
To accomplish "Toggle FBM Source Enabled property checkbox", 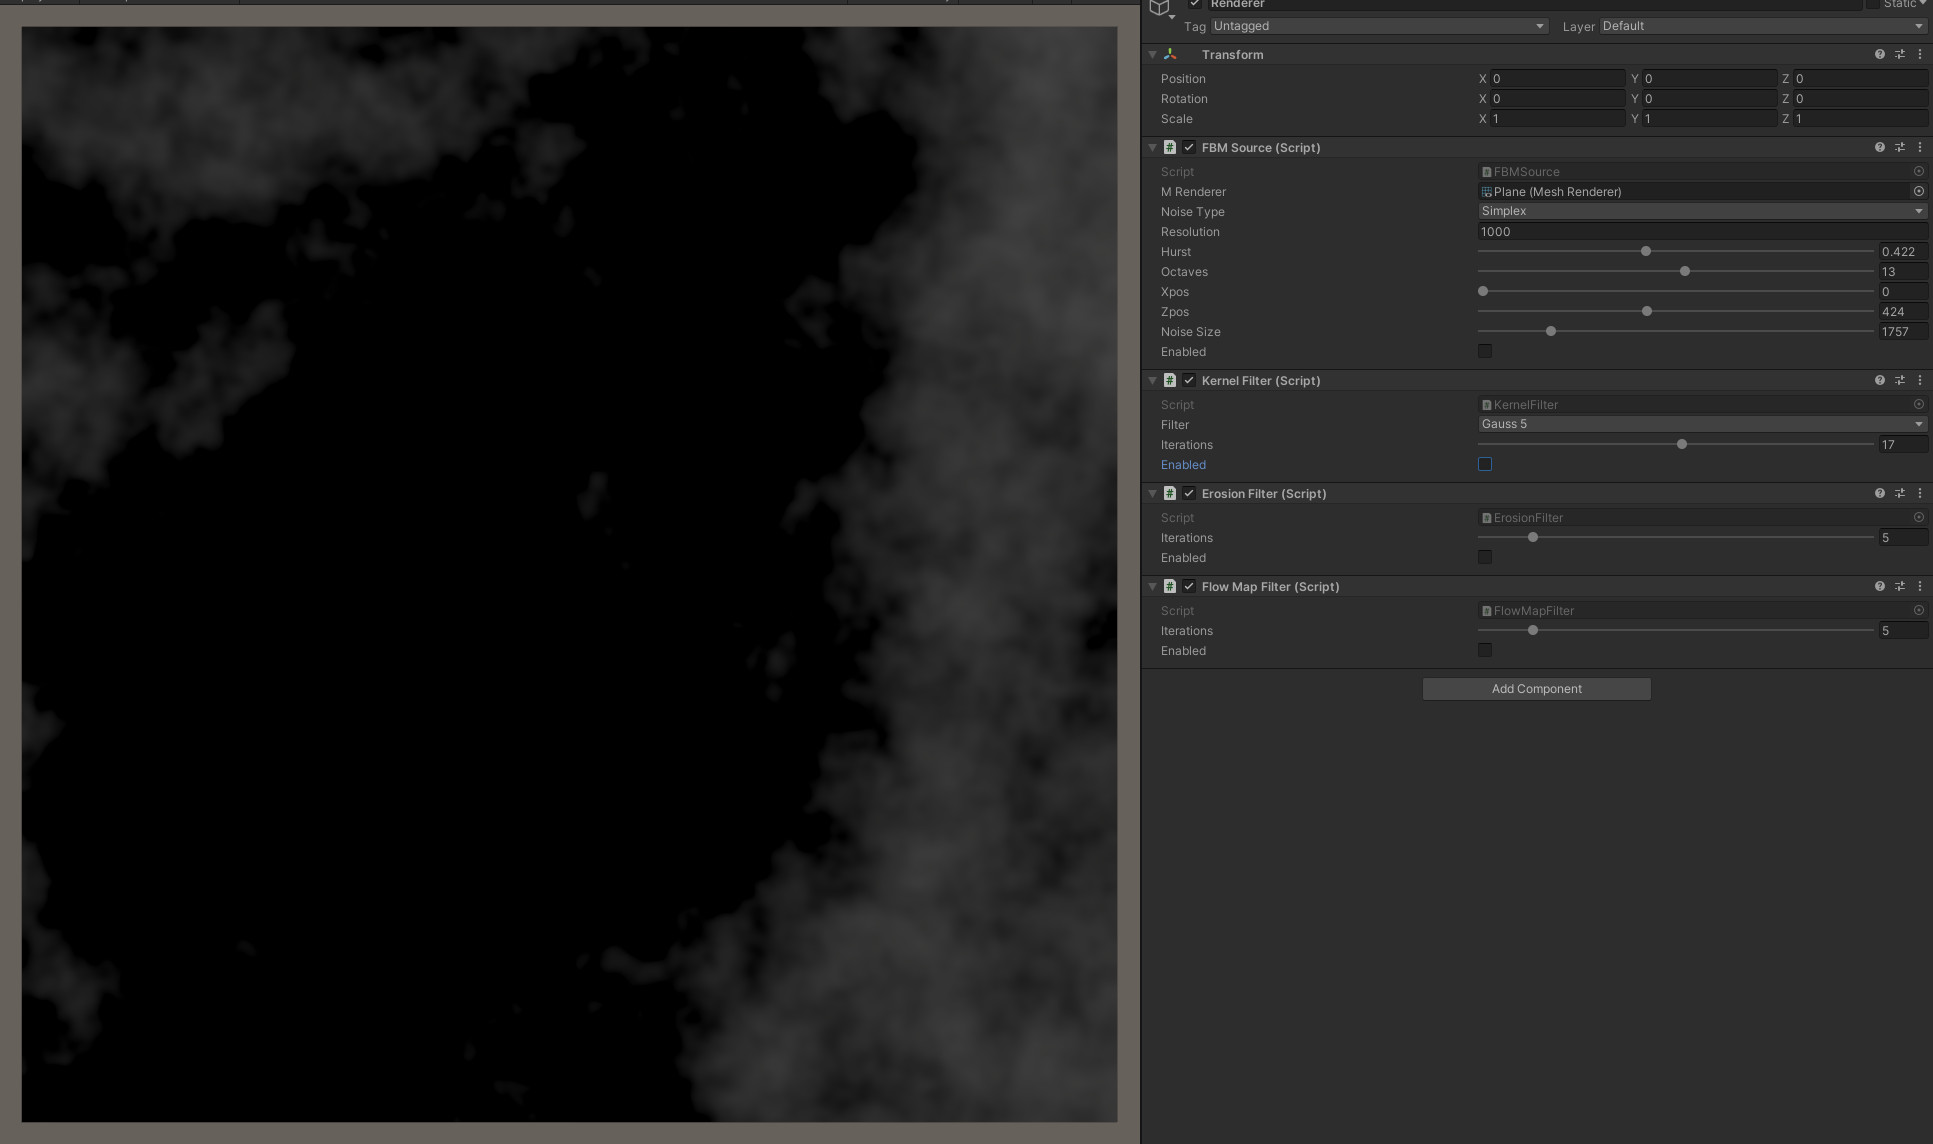I will 1485,351.
